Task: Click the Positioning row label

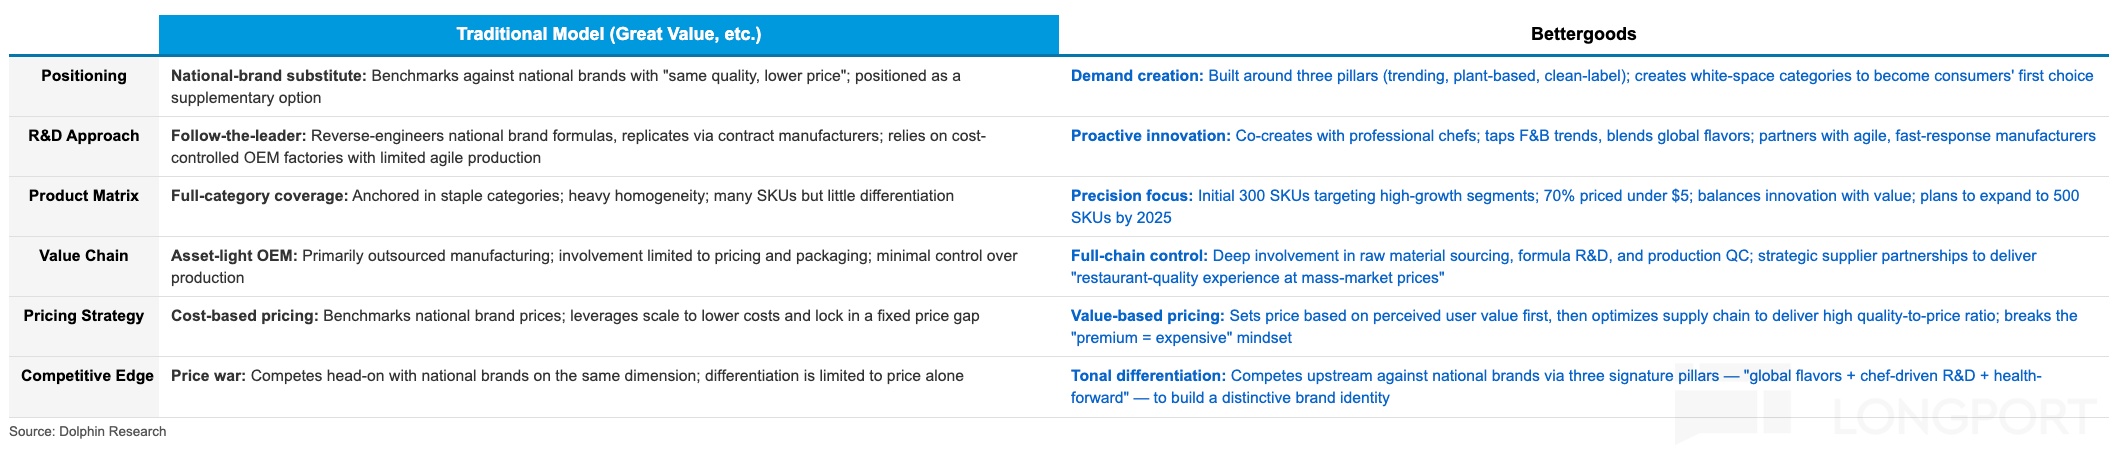Action: click(84, 76)
